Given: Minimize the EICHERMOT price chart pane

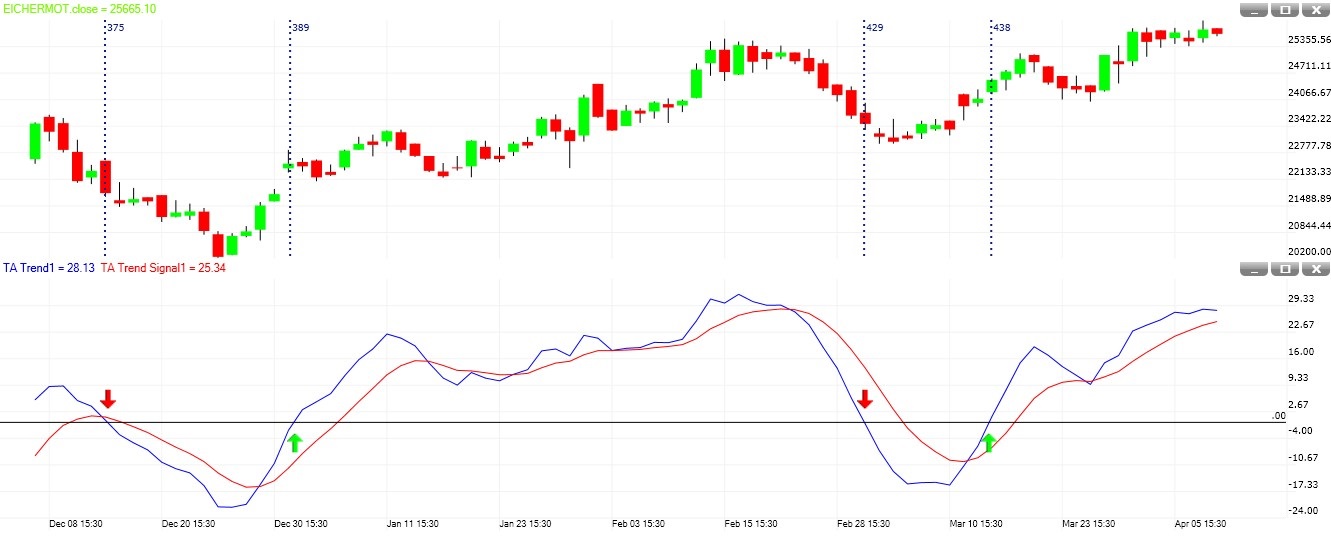Looking at the screenshot, I should (1256, 10).
